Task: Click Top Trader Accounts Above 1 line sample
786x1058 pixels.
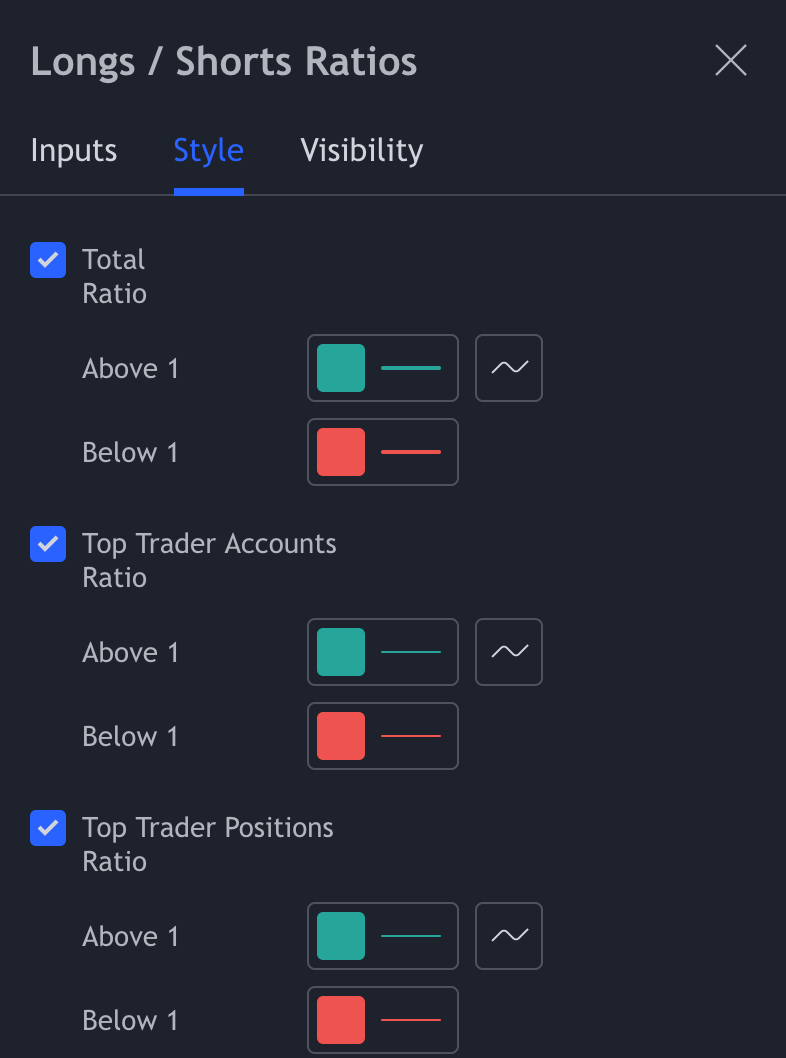Action: point(411,652)
